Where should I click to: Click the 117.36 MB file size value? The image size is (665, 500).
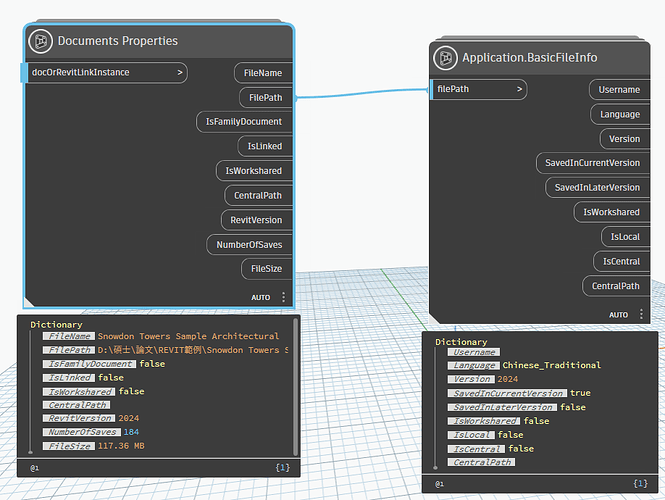pos(121,446)
